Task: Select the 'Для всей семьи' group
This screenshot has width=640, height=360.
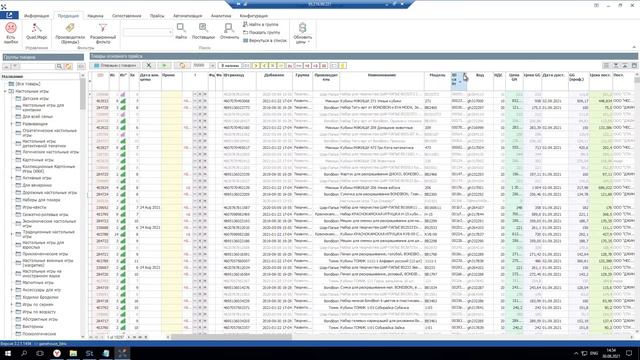Action: tap(37, 116)
